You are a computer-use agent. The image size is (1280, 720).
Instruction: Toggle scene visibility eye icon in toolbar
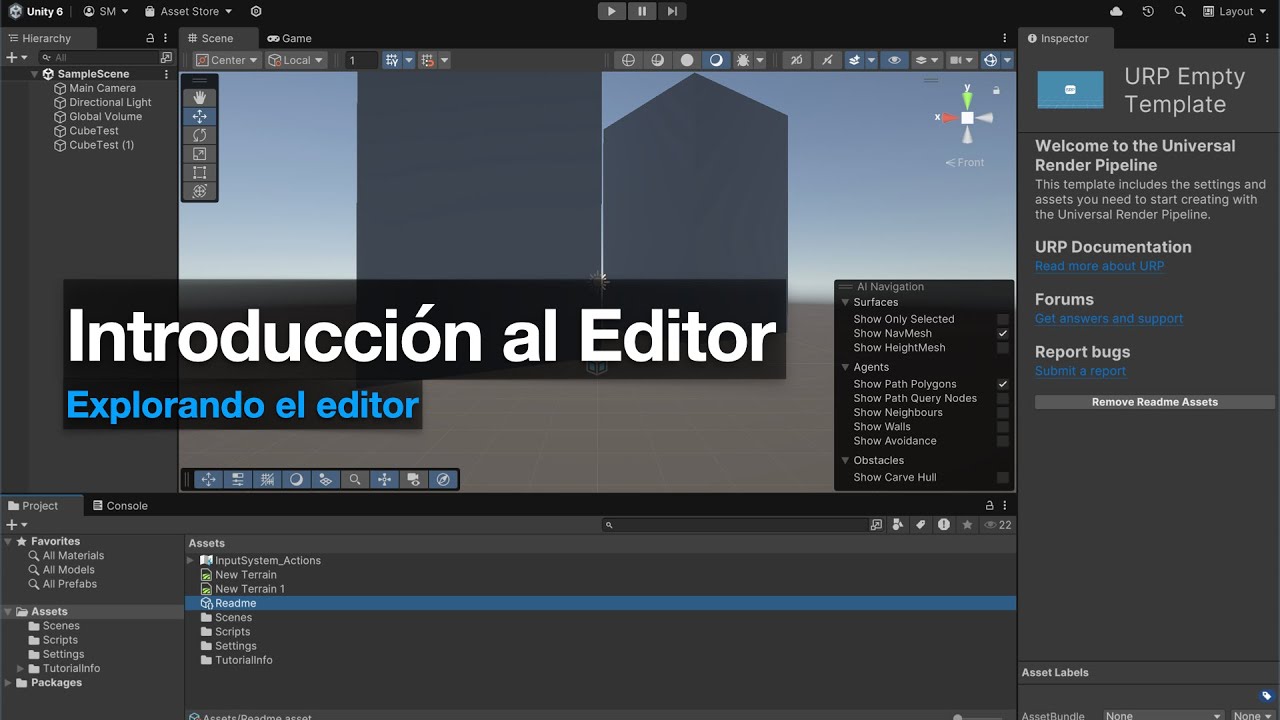pos(894,60)
